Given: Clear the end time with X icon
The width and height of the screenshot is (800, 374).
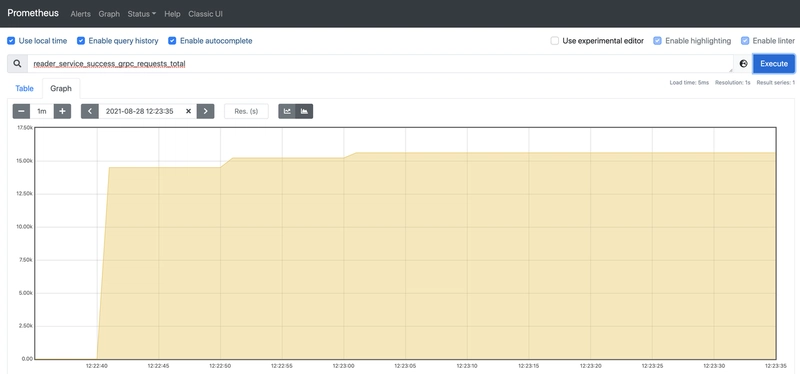Looking at the screenshot, I should point(188,111).
